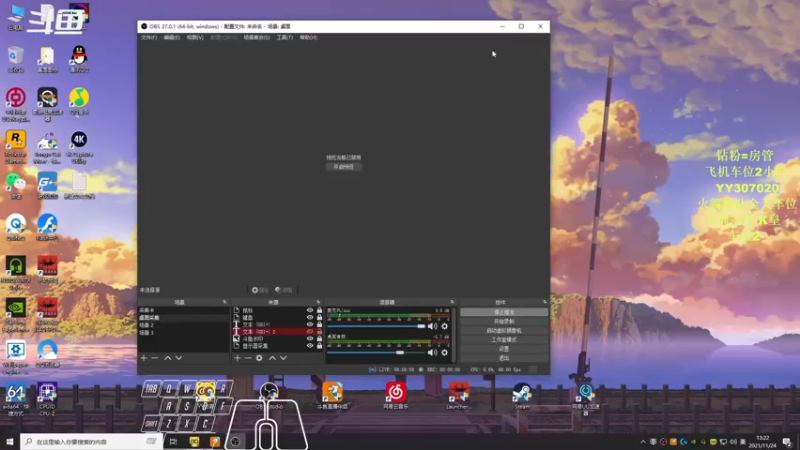Lock the 键盘 source

click(x=319, y=317)
